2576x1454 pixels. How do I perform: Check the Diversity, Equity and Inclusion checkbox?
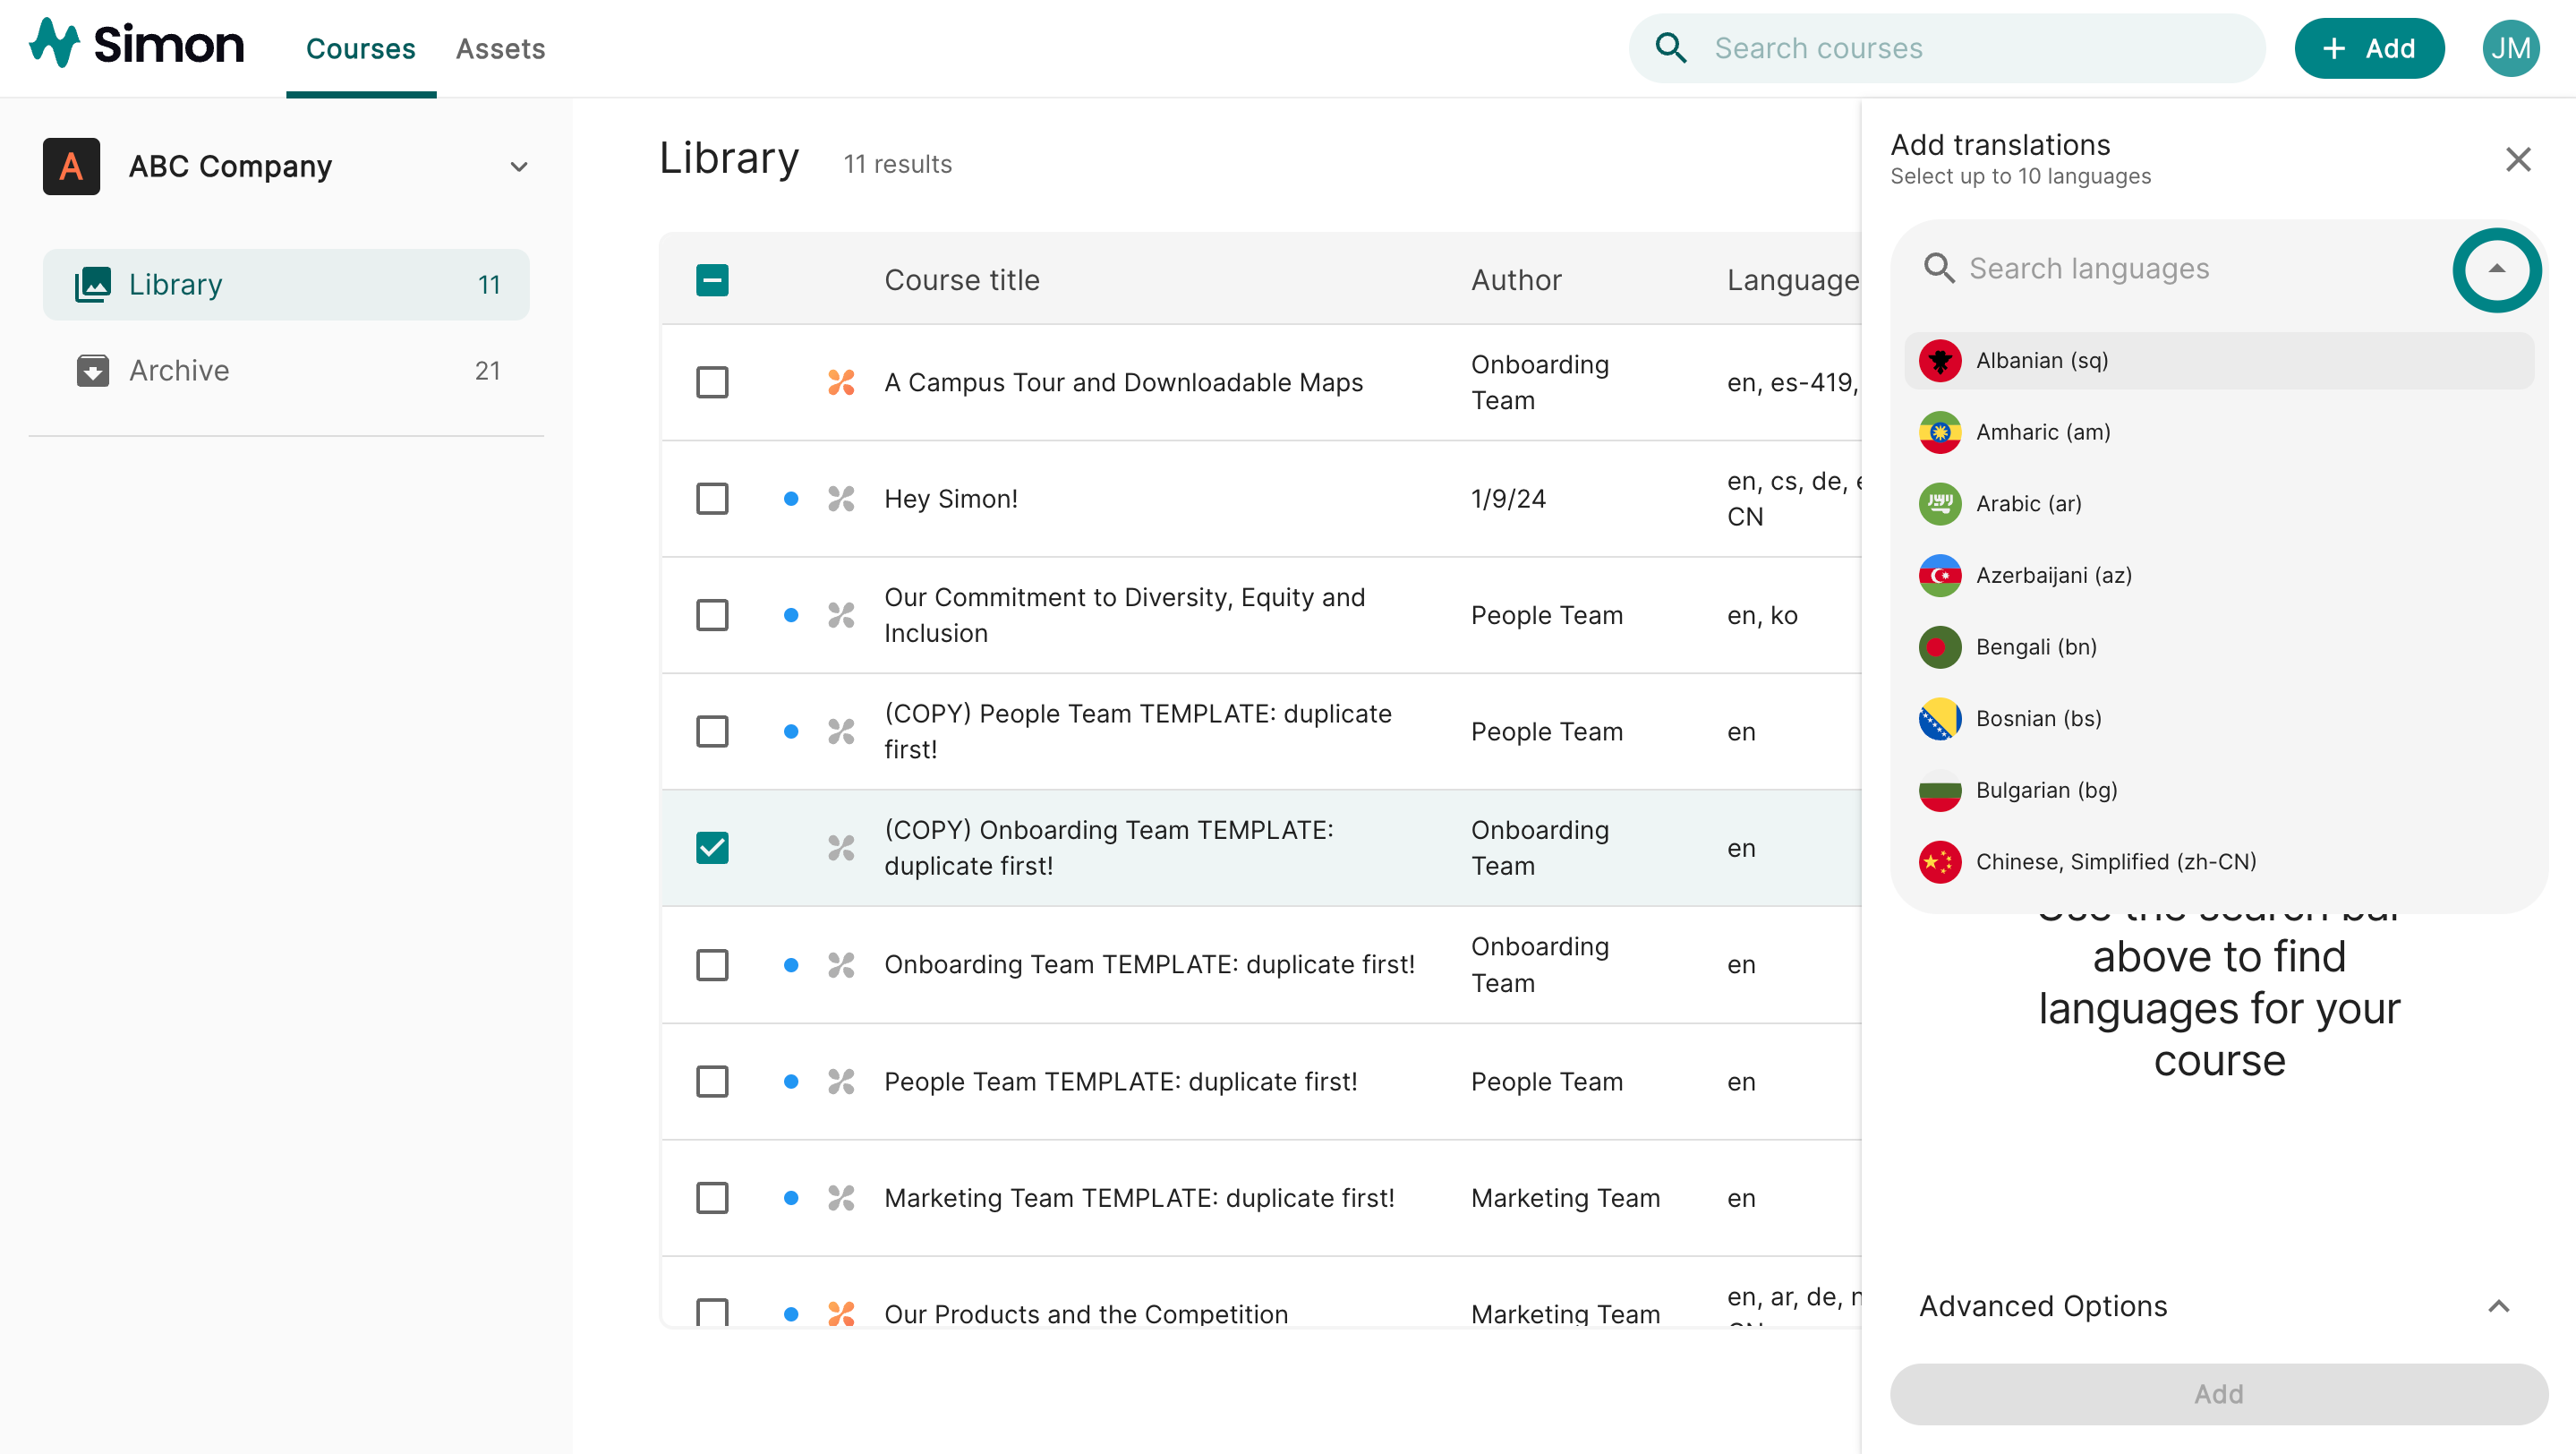coord(712,615)
